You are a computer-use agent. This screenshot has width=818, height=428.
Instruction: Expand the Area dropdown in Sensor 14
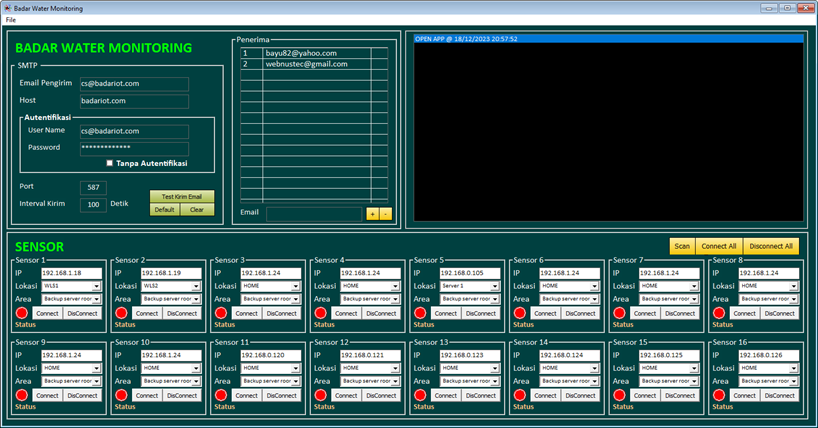(x=594, y=381)
